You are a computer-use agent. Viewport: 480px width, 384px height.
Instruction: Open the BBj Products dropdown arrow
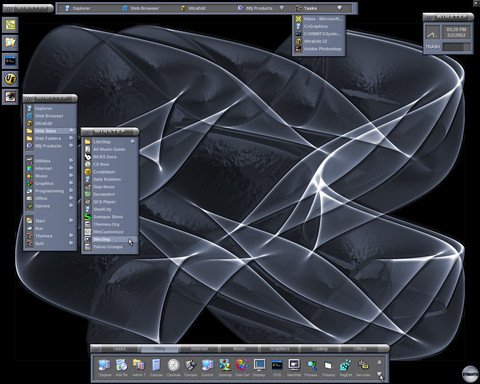pyautogui.click(x=282, y=8)
